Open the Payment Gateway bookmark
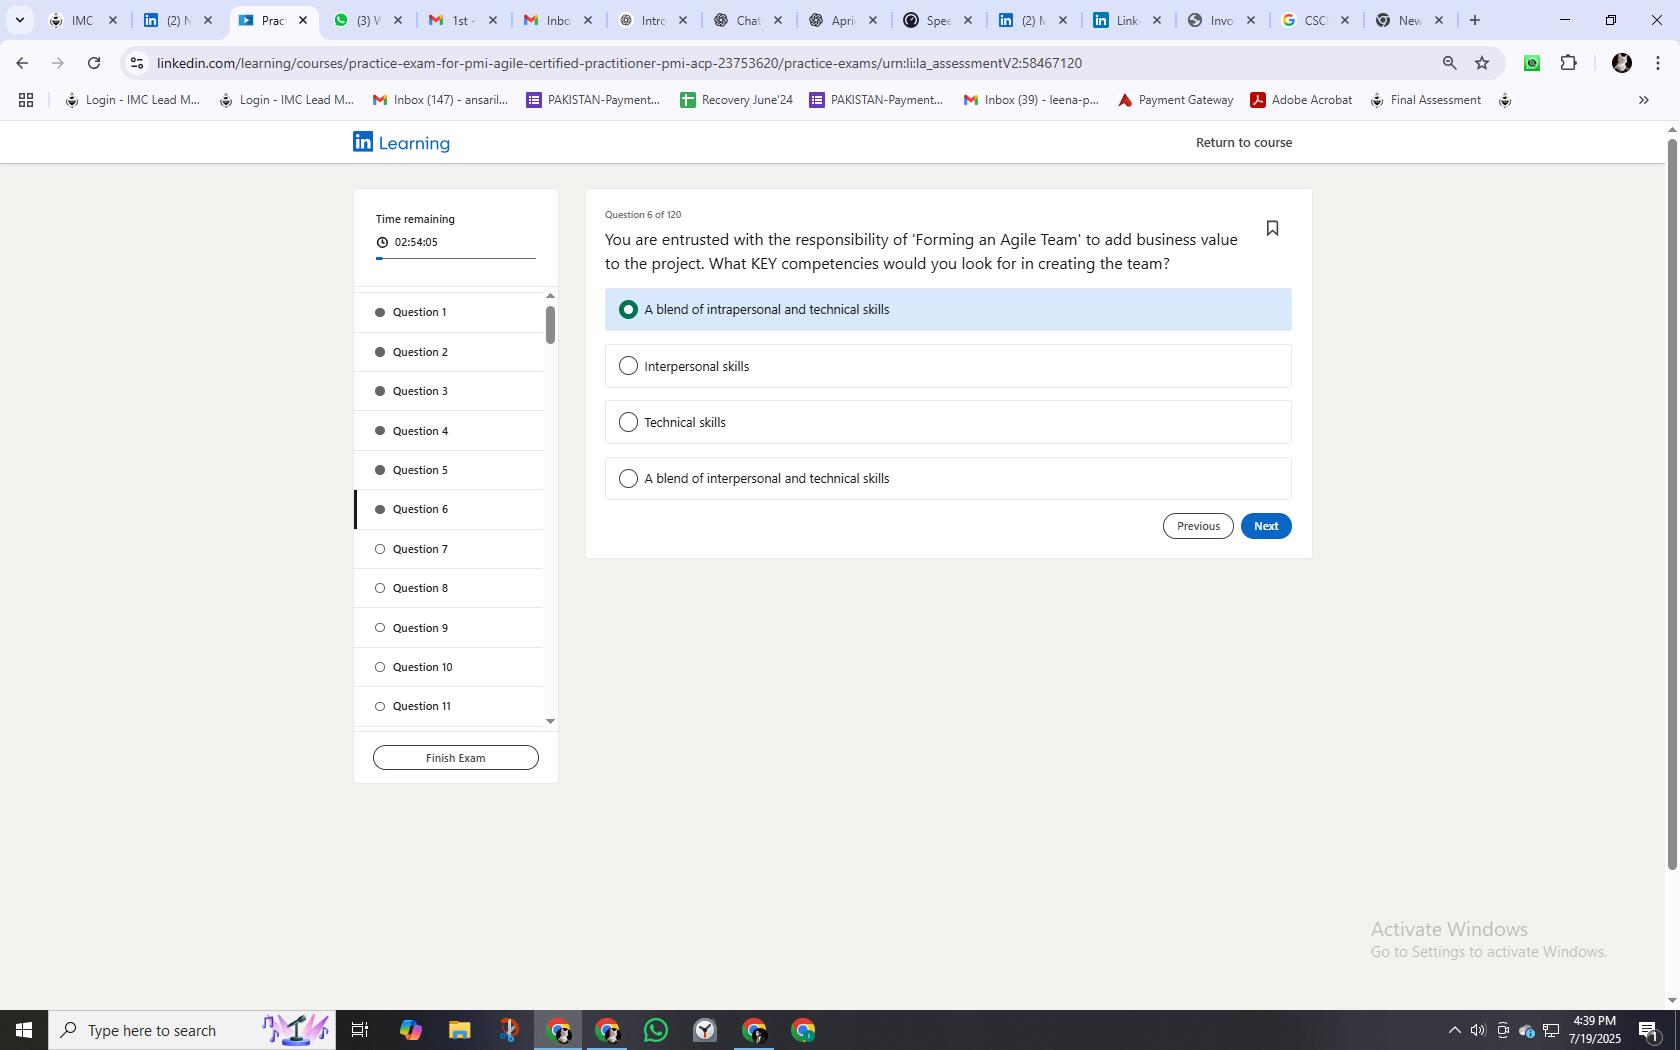 click(x=1175, y=100)
